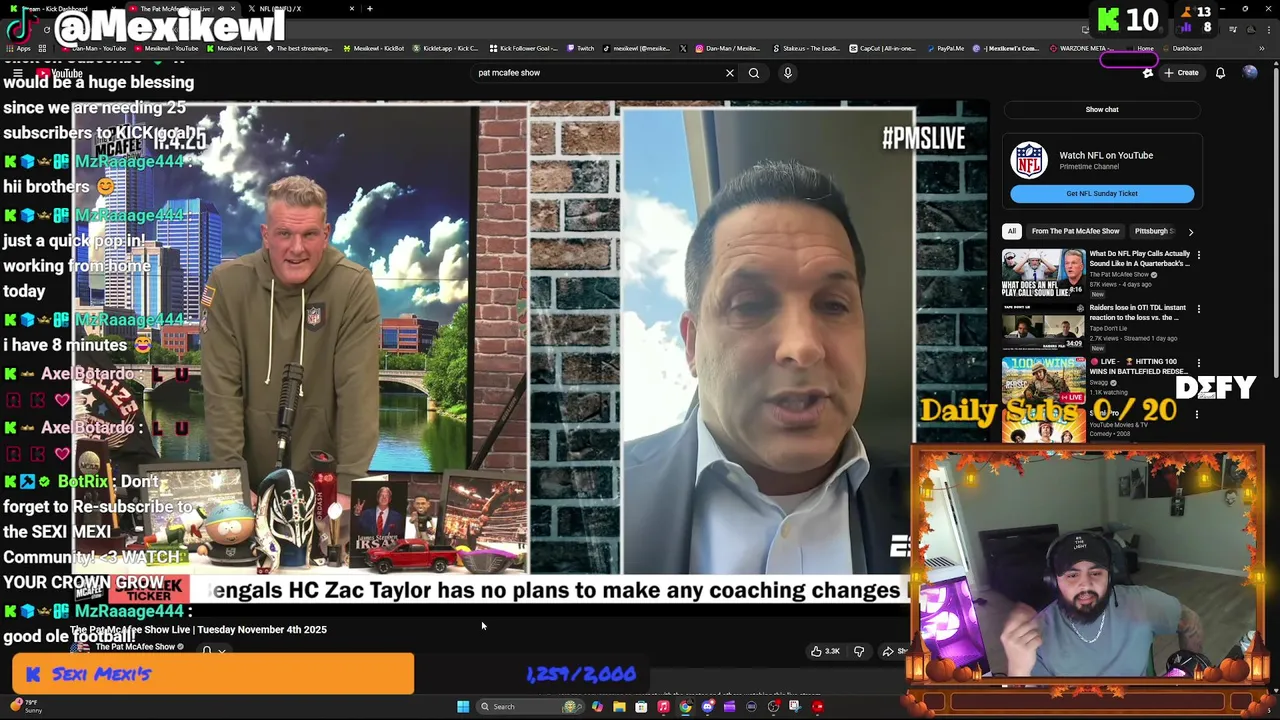Open PayPal.Me bookmark

pos(945,48)
